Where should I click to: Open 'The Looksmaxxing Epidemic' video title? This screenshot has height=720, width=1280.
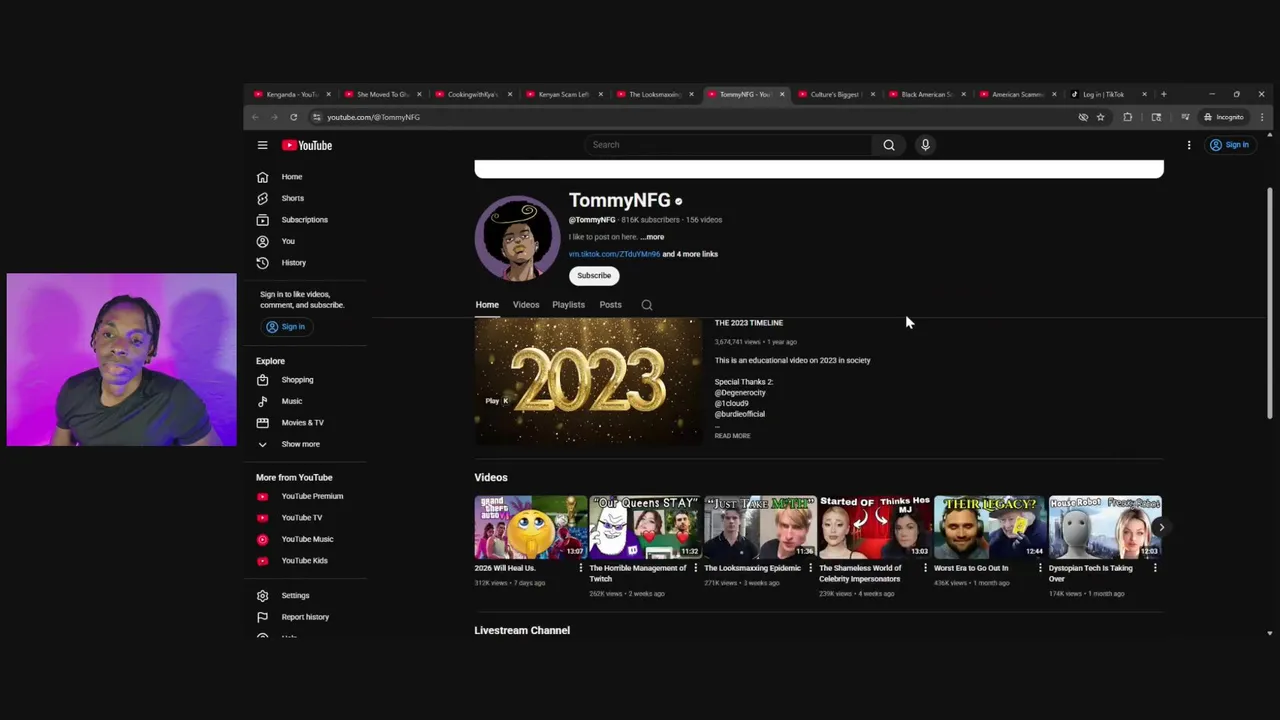752,568
